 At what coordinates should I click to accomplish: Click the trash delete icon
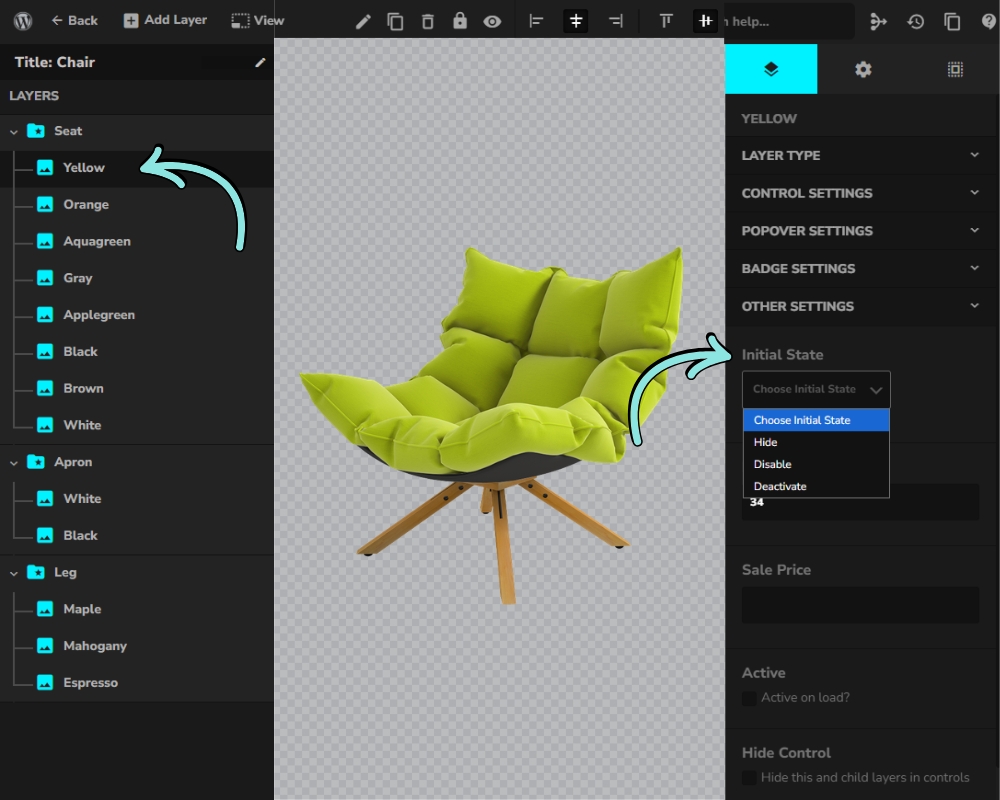pyautogui.click(x=427, y=22)
